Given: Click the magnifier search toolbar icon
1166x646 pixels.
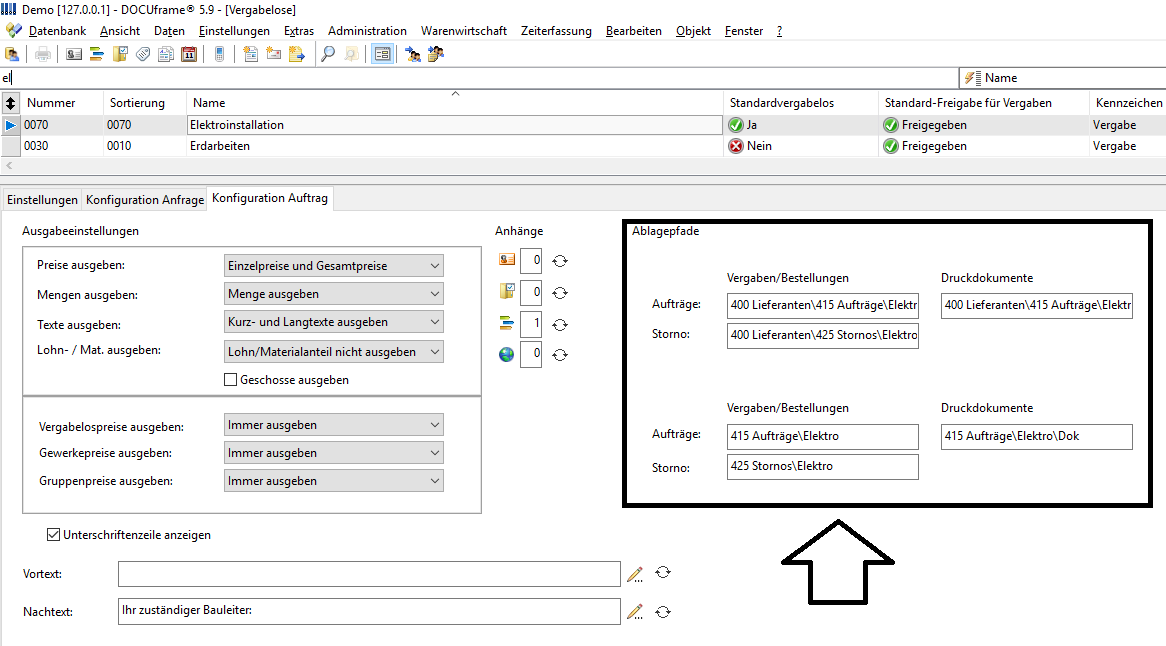Looking at the screenshot, I should point(328,54).
